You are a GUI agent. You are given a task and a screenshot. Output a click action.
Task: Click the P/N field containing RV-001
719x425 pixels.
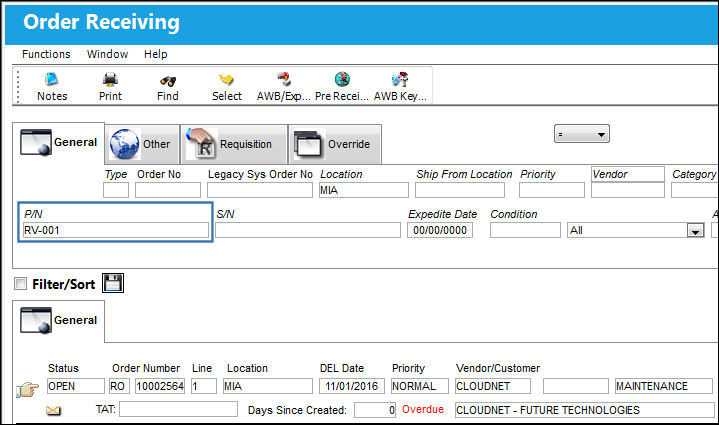pyautogui.click(x=116, y=230)
